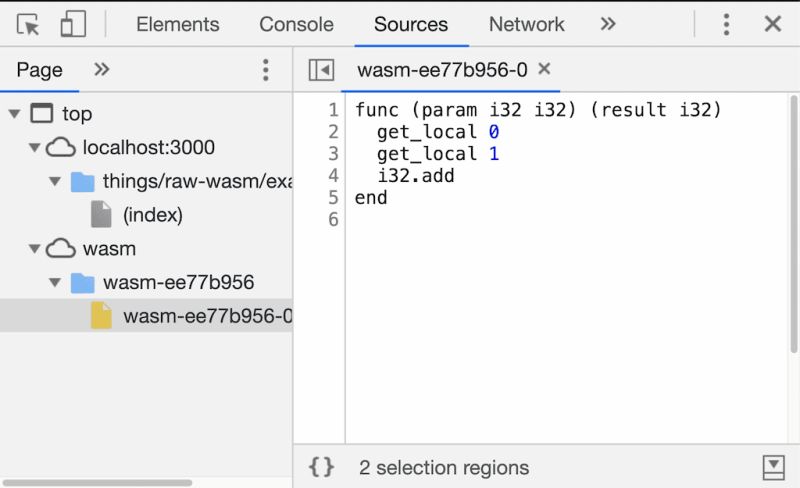Screen dimensions: 800x488
Task: Collapse the top frame tree arrow
Action: [x=14, y=114]
